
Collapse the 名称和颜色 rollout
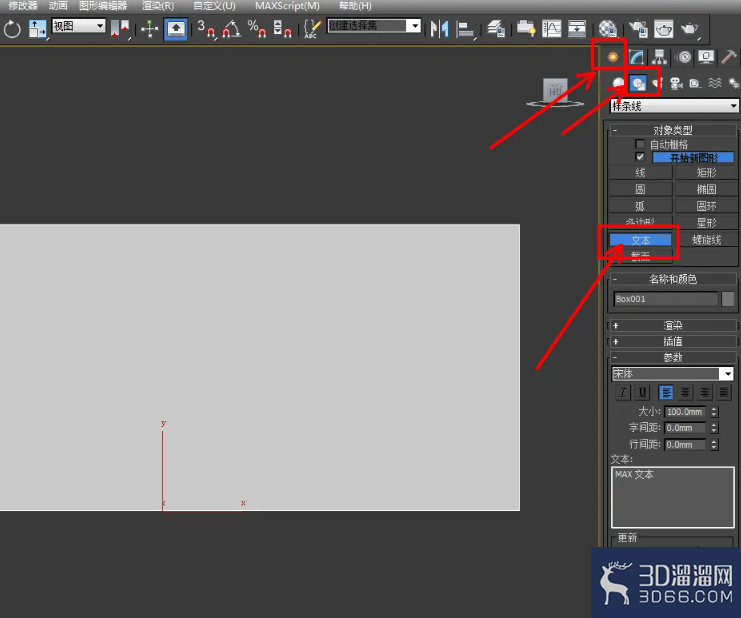[x=673, y=279]
